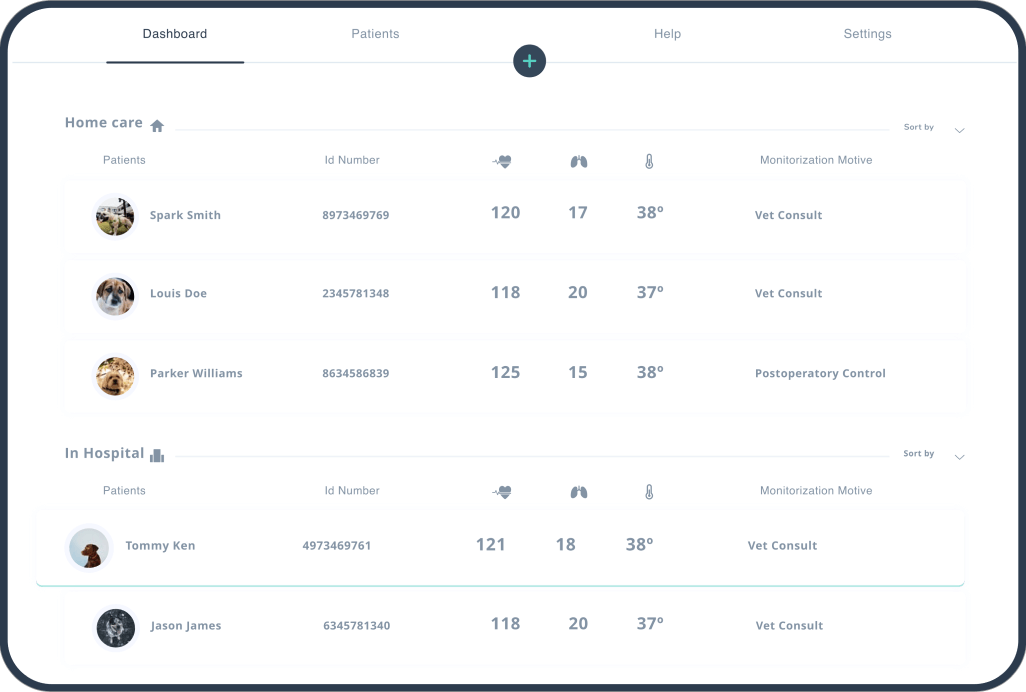Viewport: 1026px width, 692px height.
Task: Click Vet Consult for Spark Smith
Action: [x=789, y=215]
